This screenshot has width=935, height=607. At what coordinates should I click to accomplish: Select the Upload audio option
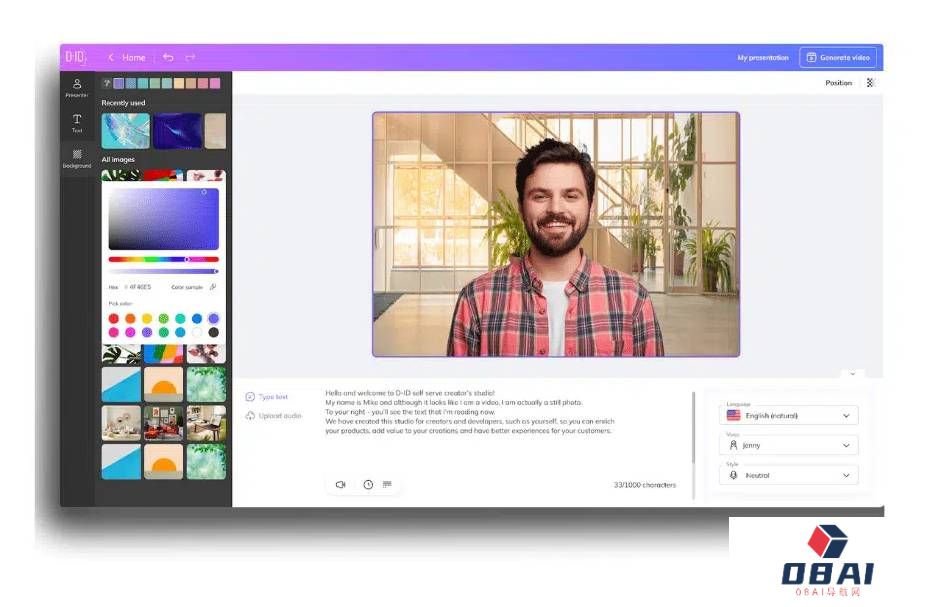(273, 416)
